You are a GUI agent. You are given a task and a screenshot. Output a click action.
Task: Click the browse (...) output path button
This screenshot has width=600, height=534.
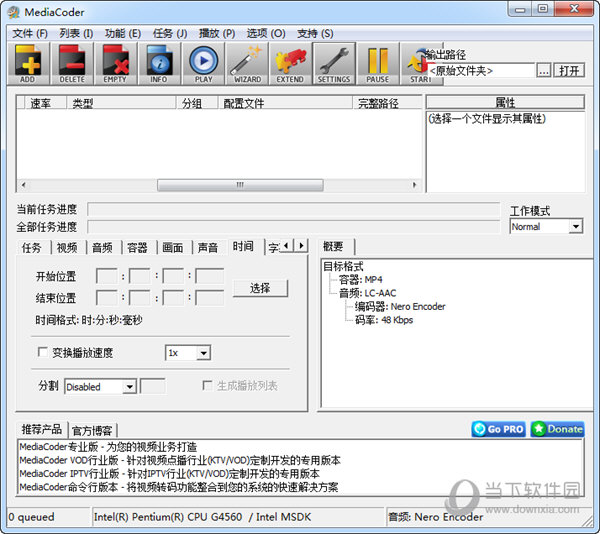pos(544,71)
